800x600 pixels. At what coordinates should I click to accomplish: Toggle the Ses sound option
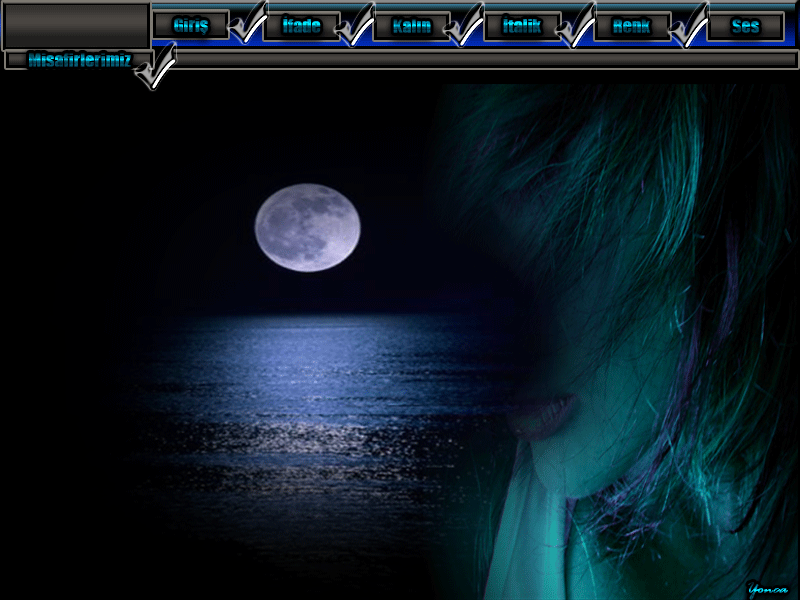(x=745, y=25)
